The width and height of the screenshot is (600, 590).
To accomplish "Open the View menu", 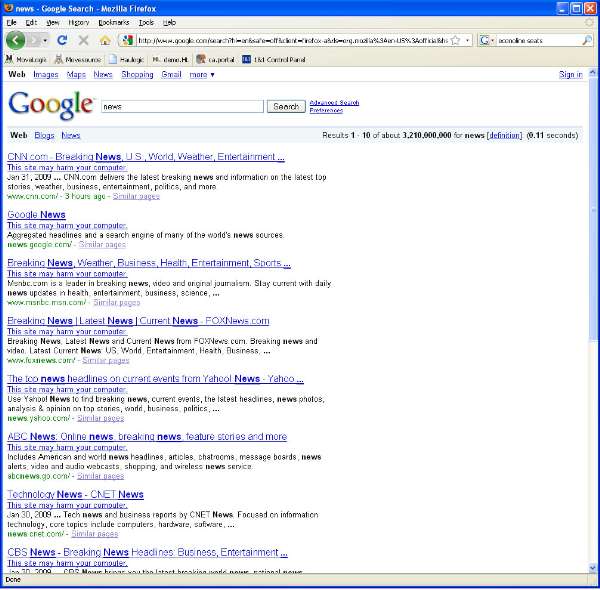I will click(x=53, y=23).
